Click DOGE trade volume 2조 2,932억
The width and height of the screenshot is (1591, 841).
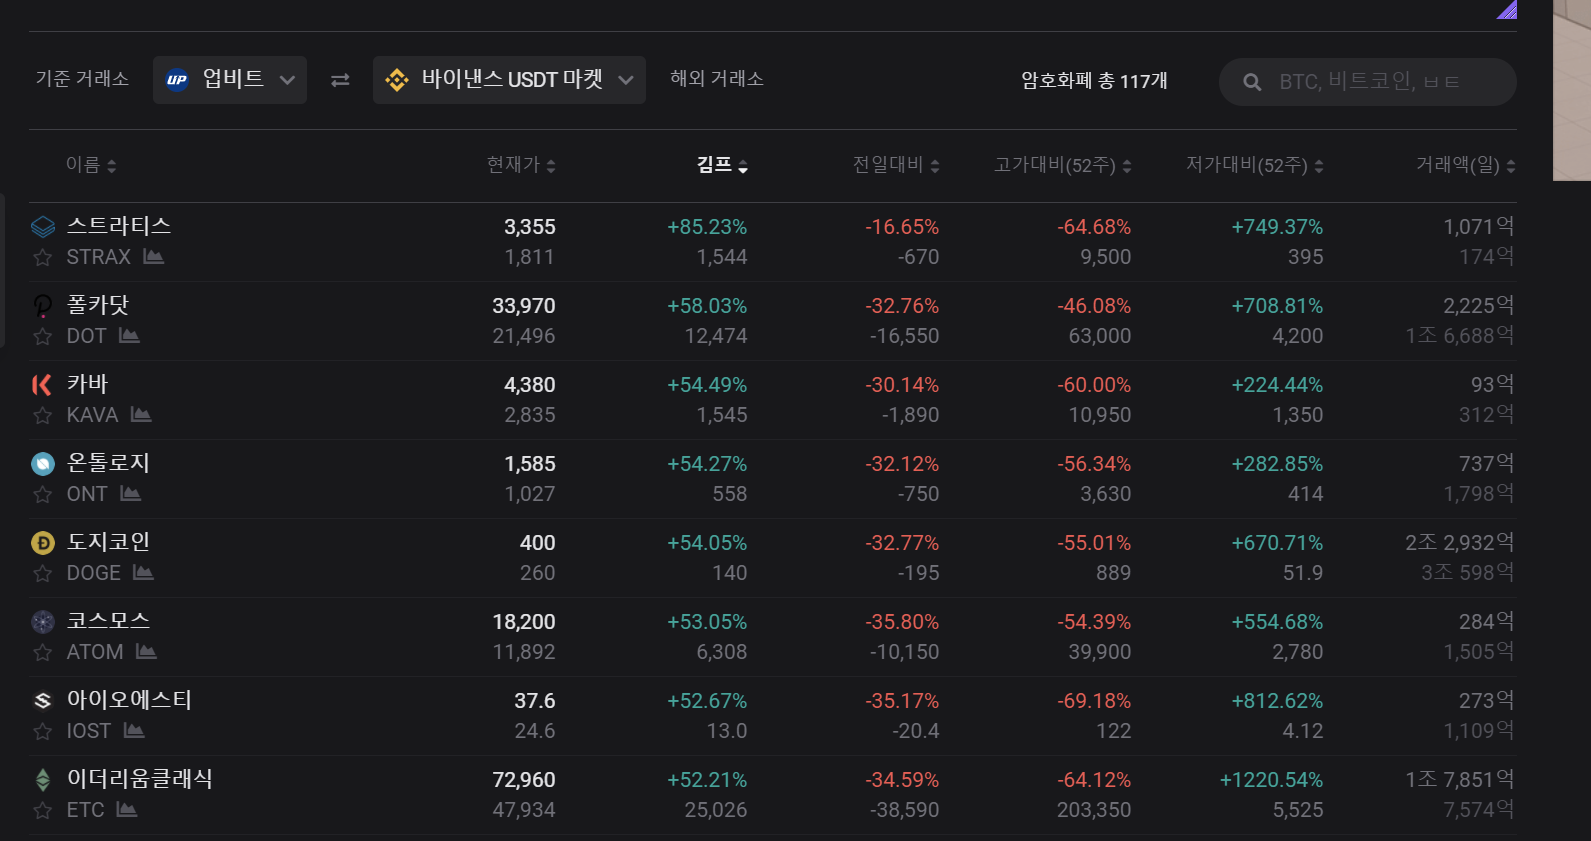1459,543
